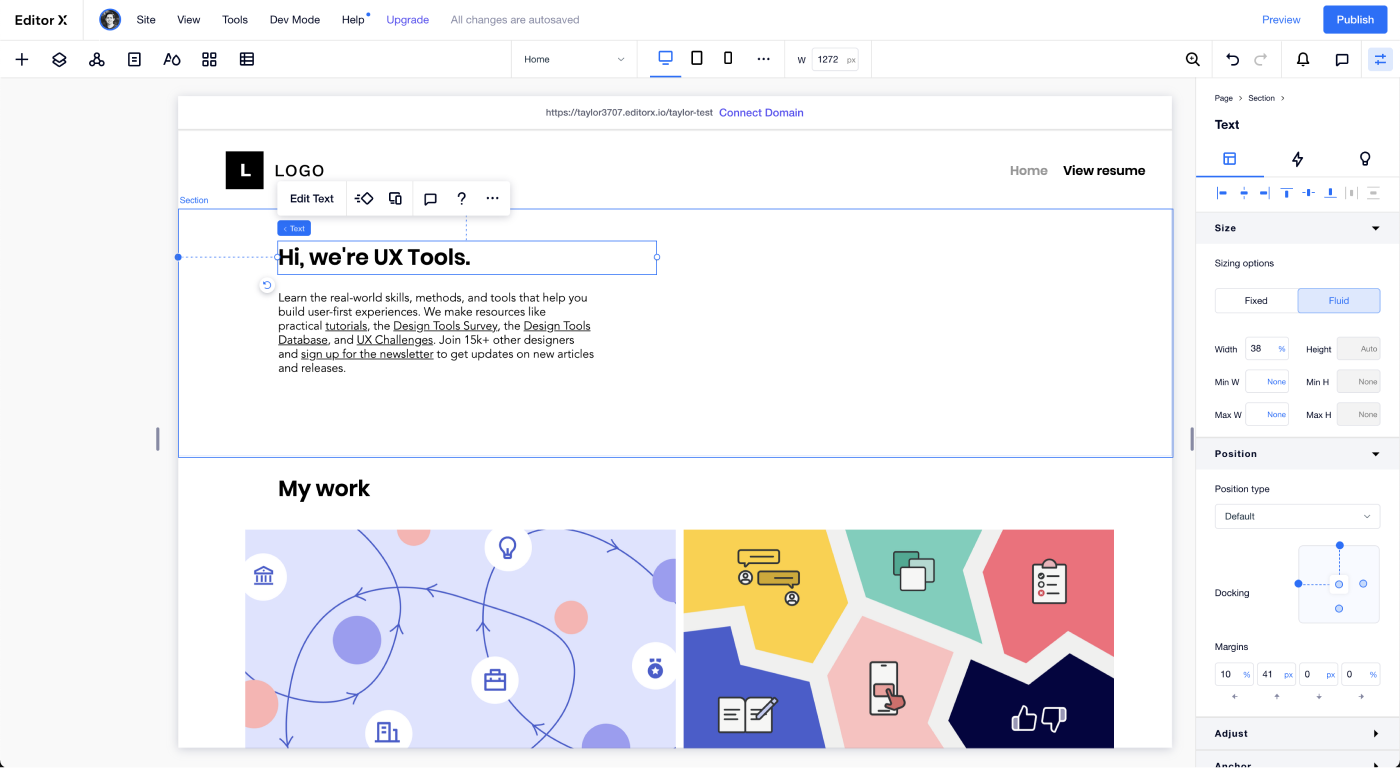Align element to the right in Inspector

coord(1265,192)
